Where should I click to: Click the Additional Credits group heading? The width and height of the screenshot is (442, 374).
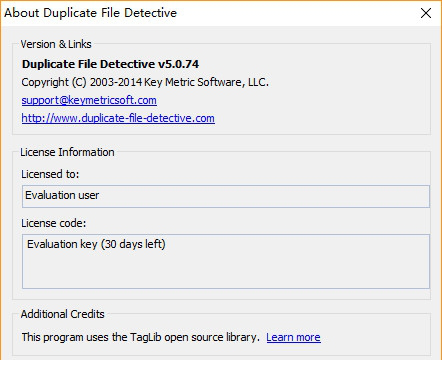62,314
